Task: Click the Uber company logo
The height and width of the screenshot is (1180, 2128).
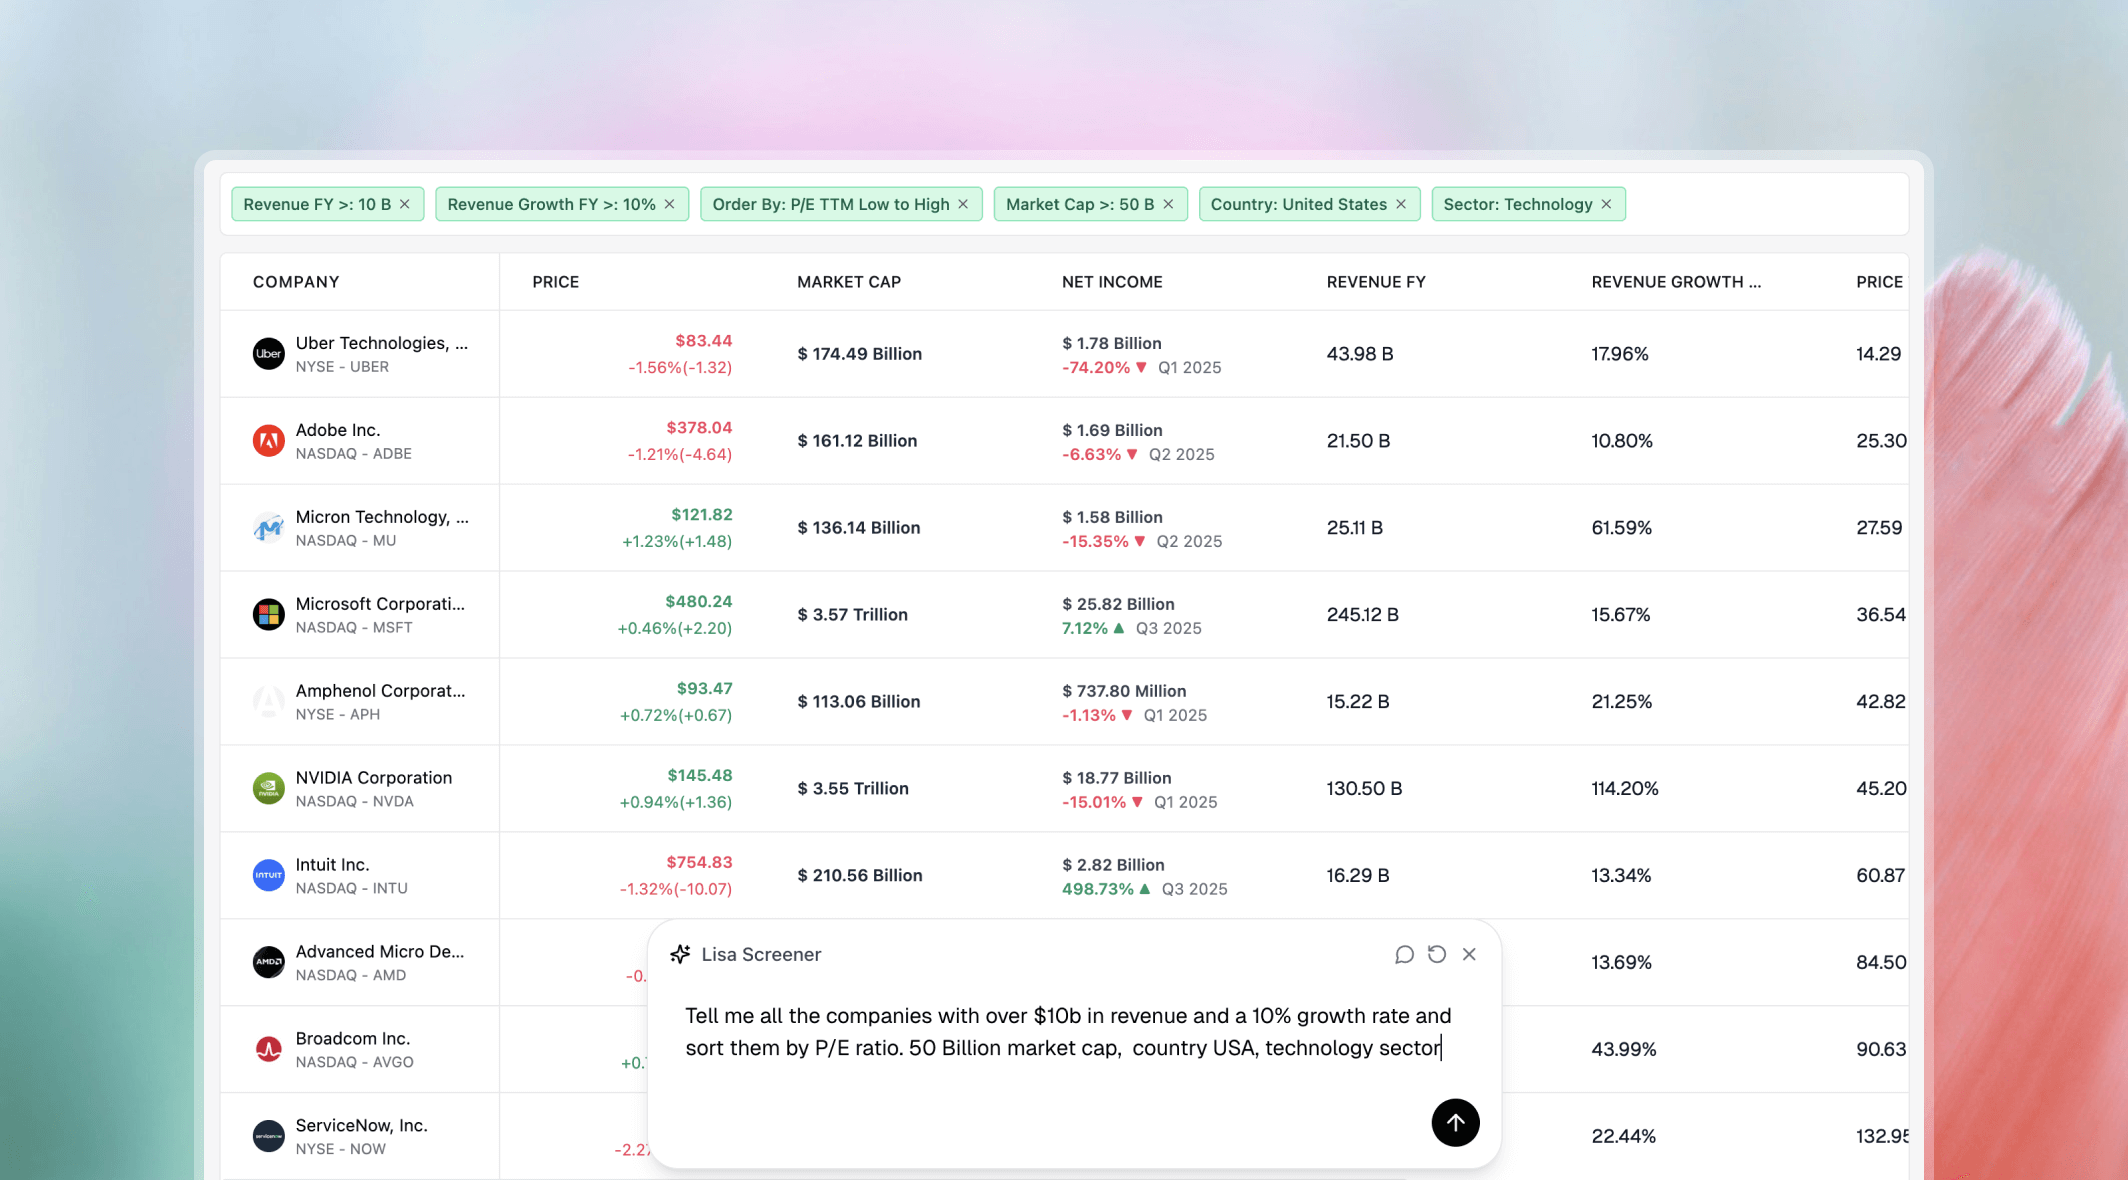Action: [x=268, y=353]
